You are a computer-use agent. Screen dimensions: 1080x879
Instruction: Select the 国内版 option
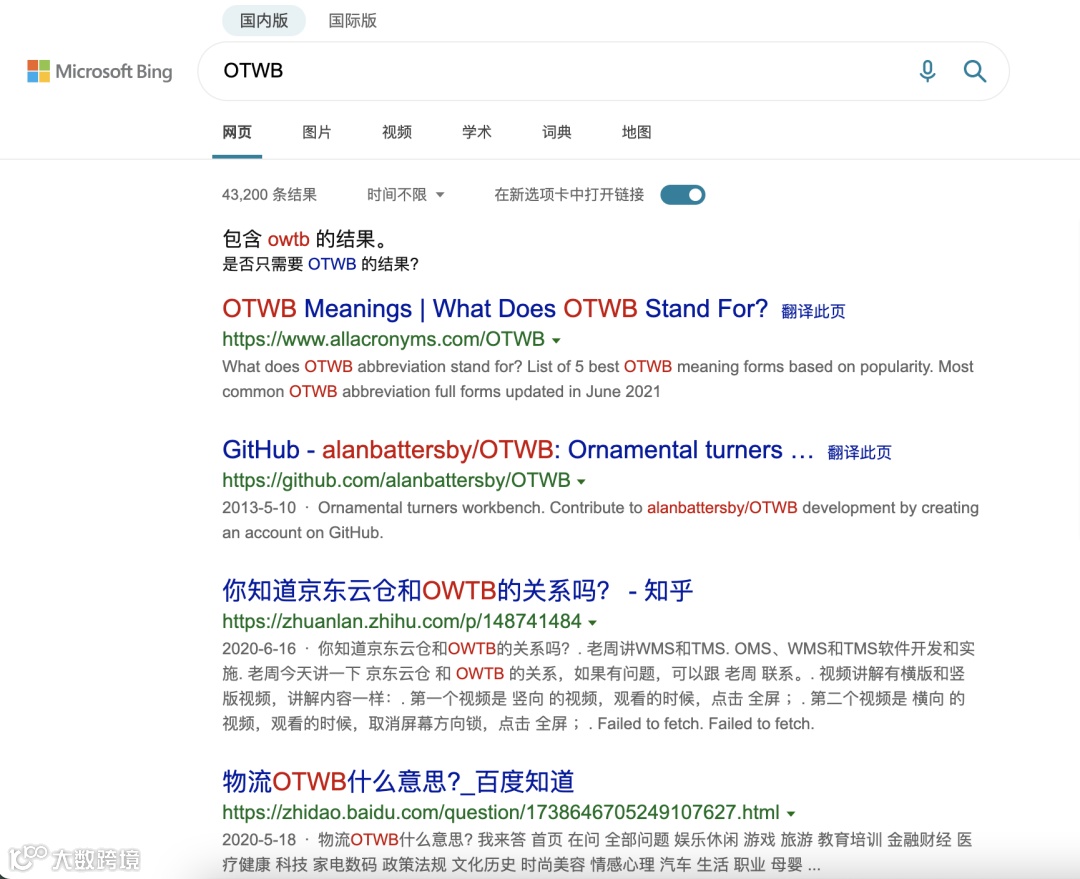click(263, 20)
